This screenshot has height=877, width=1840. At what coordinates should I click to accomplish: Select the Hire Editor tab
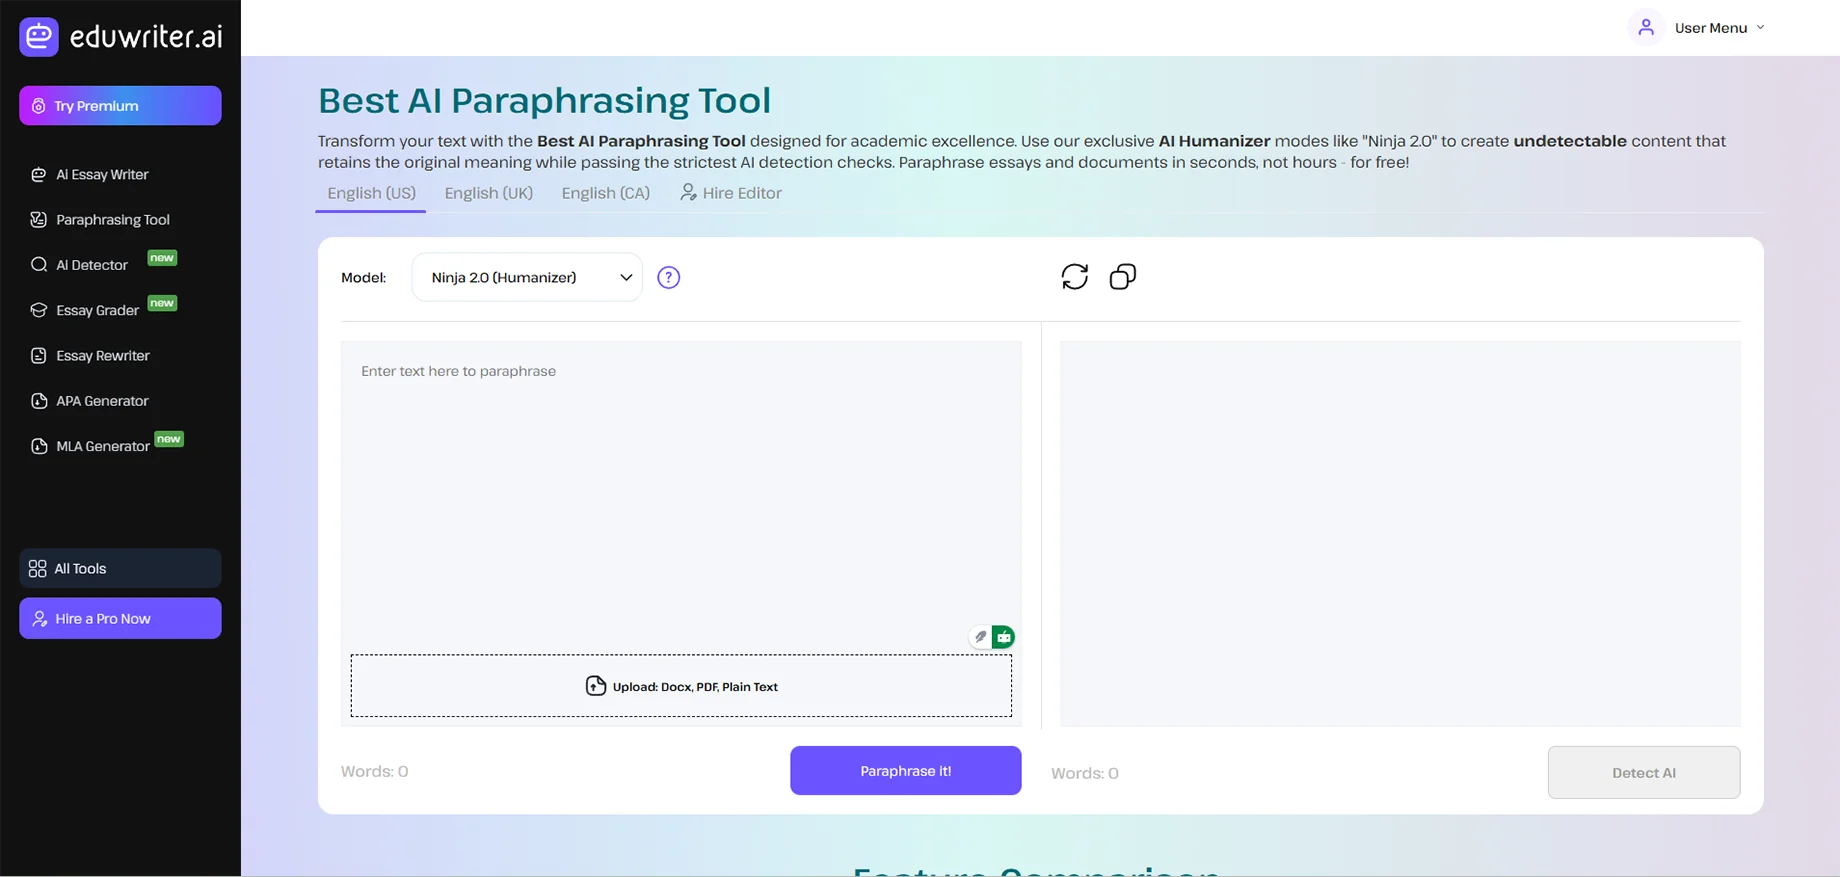click(731, 193)
